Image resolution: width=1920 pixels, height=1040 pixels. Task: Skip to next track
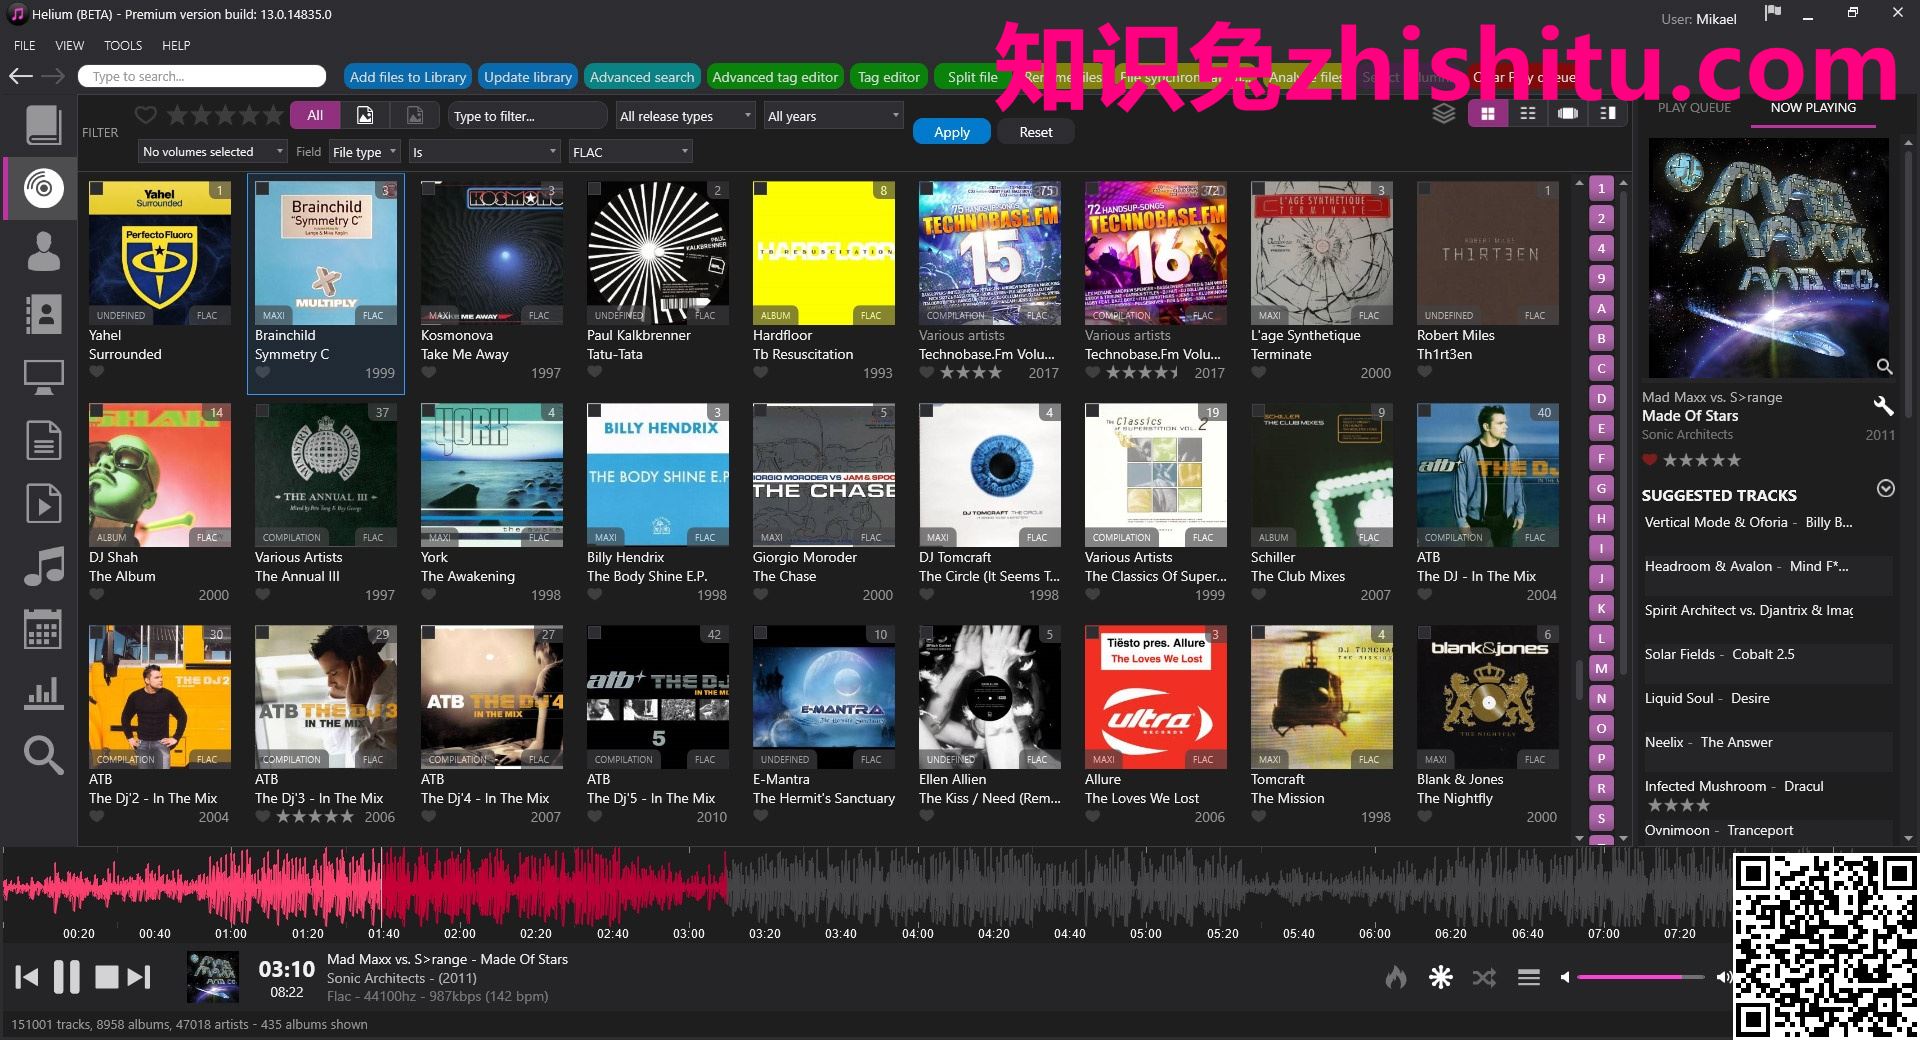point(140,977)
